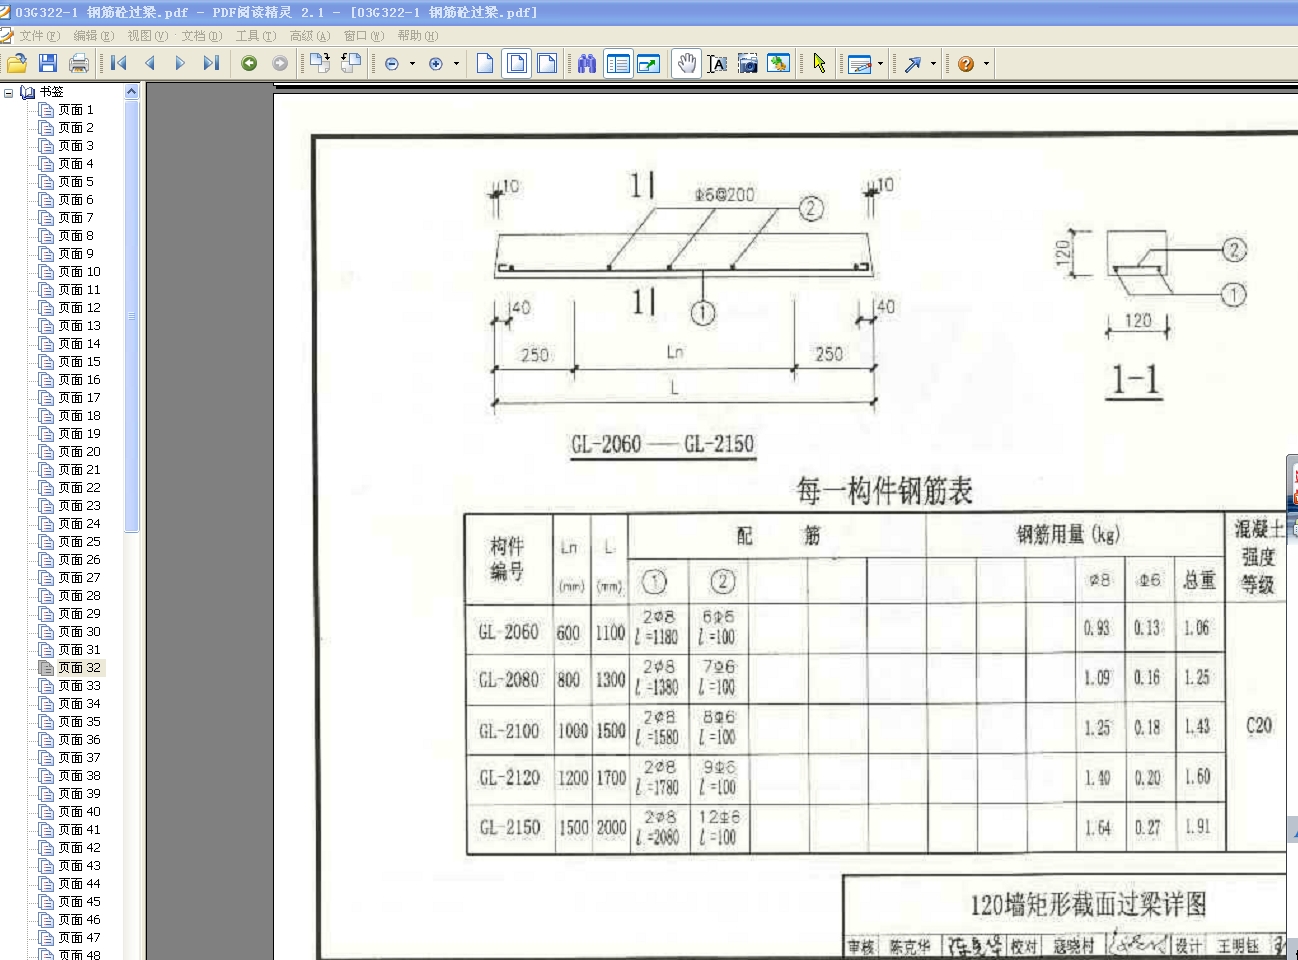Open the 窗口 menu
The height and width of the screenshot is (960, 1298).
363,36
